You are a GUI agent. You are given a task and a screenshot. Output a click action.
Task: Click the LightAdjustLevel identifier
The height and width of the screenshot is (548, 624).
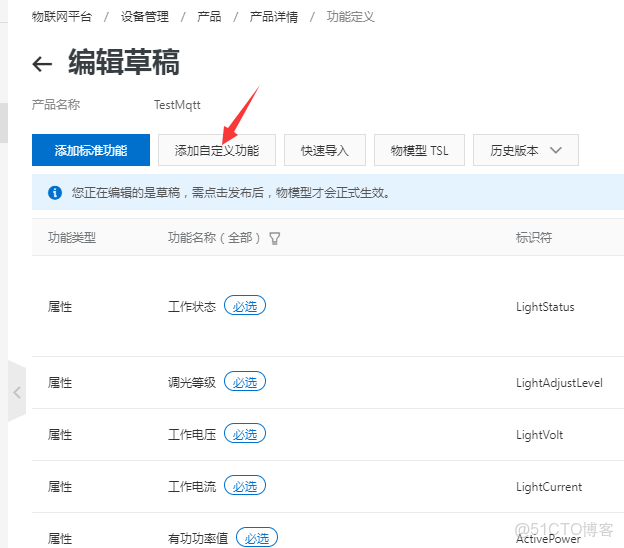click(x=559, y=383)
